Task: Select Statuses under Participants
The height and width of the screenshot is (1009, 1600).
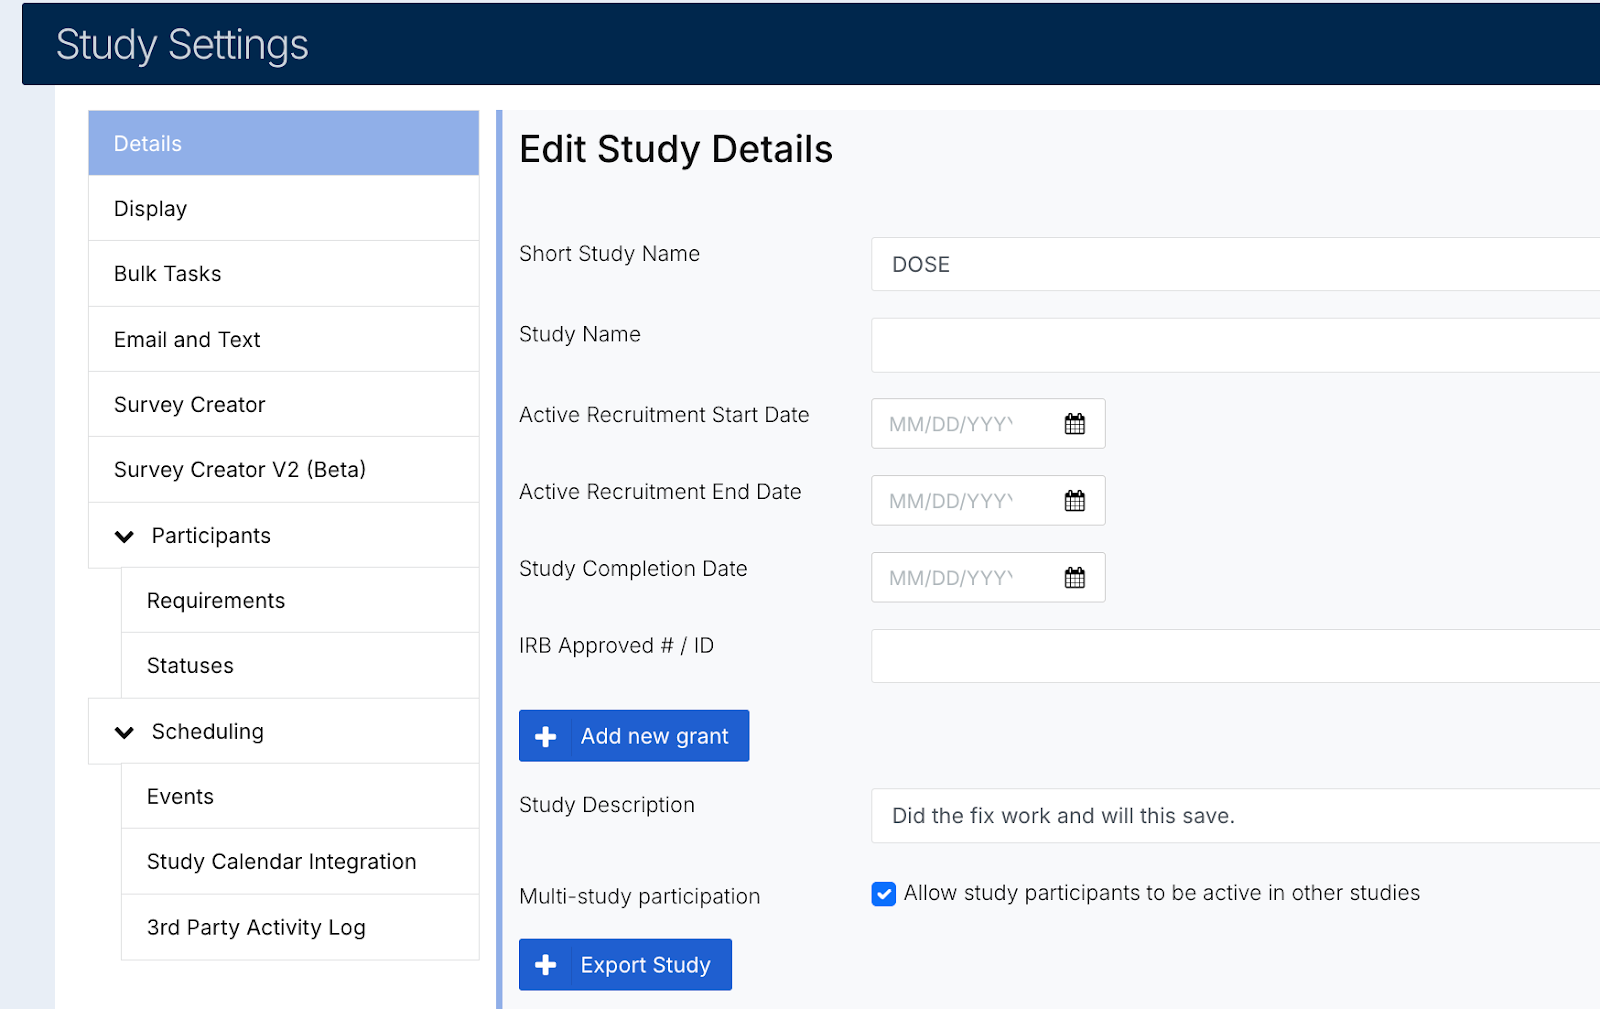Action: (x=299, y=666)
